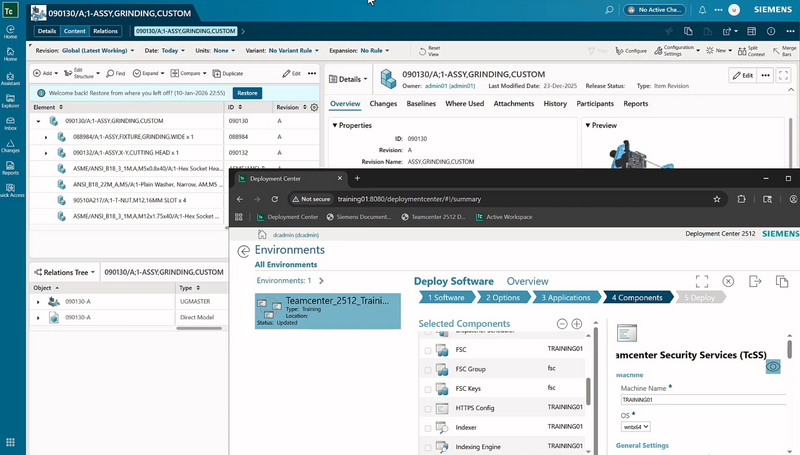Image resolution: width=800 pixels, height=455 pixels.
Task: Click the Merge Bars icon
Action: (x=785, y=51)
